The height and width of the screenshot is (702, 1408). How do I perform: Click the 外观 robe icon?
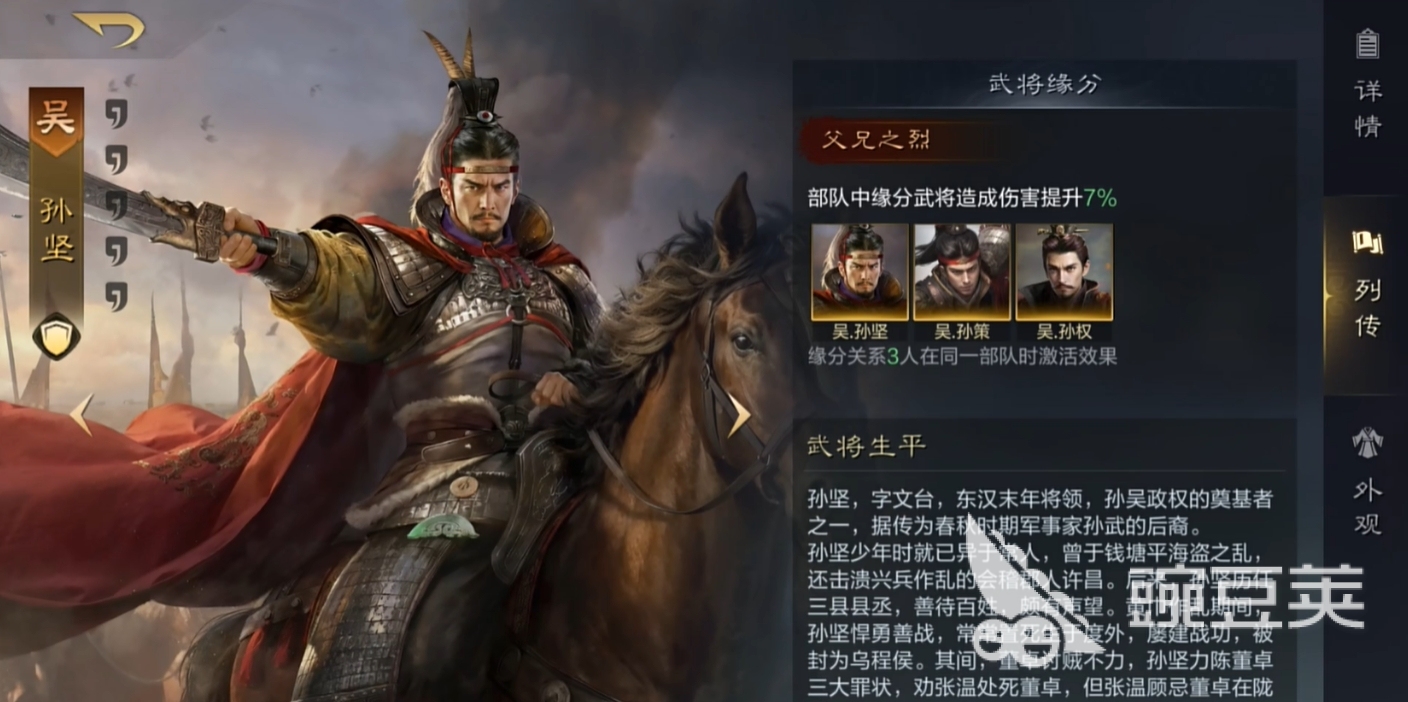(1367, 442)
